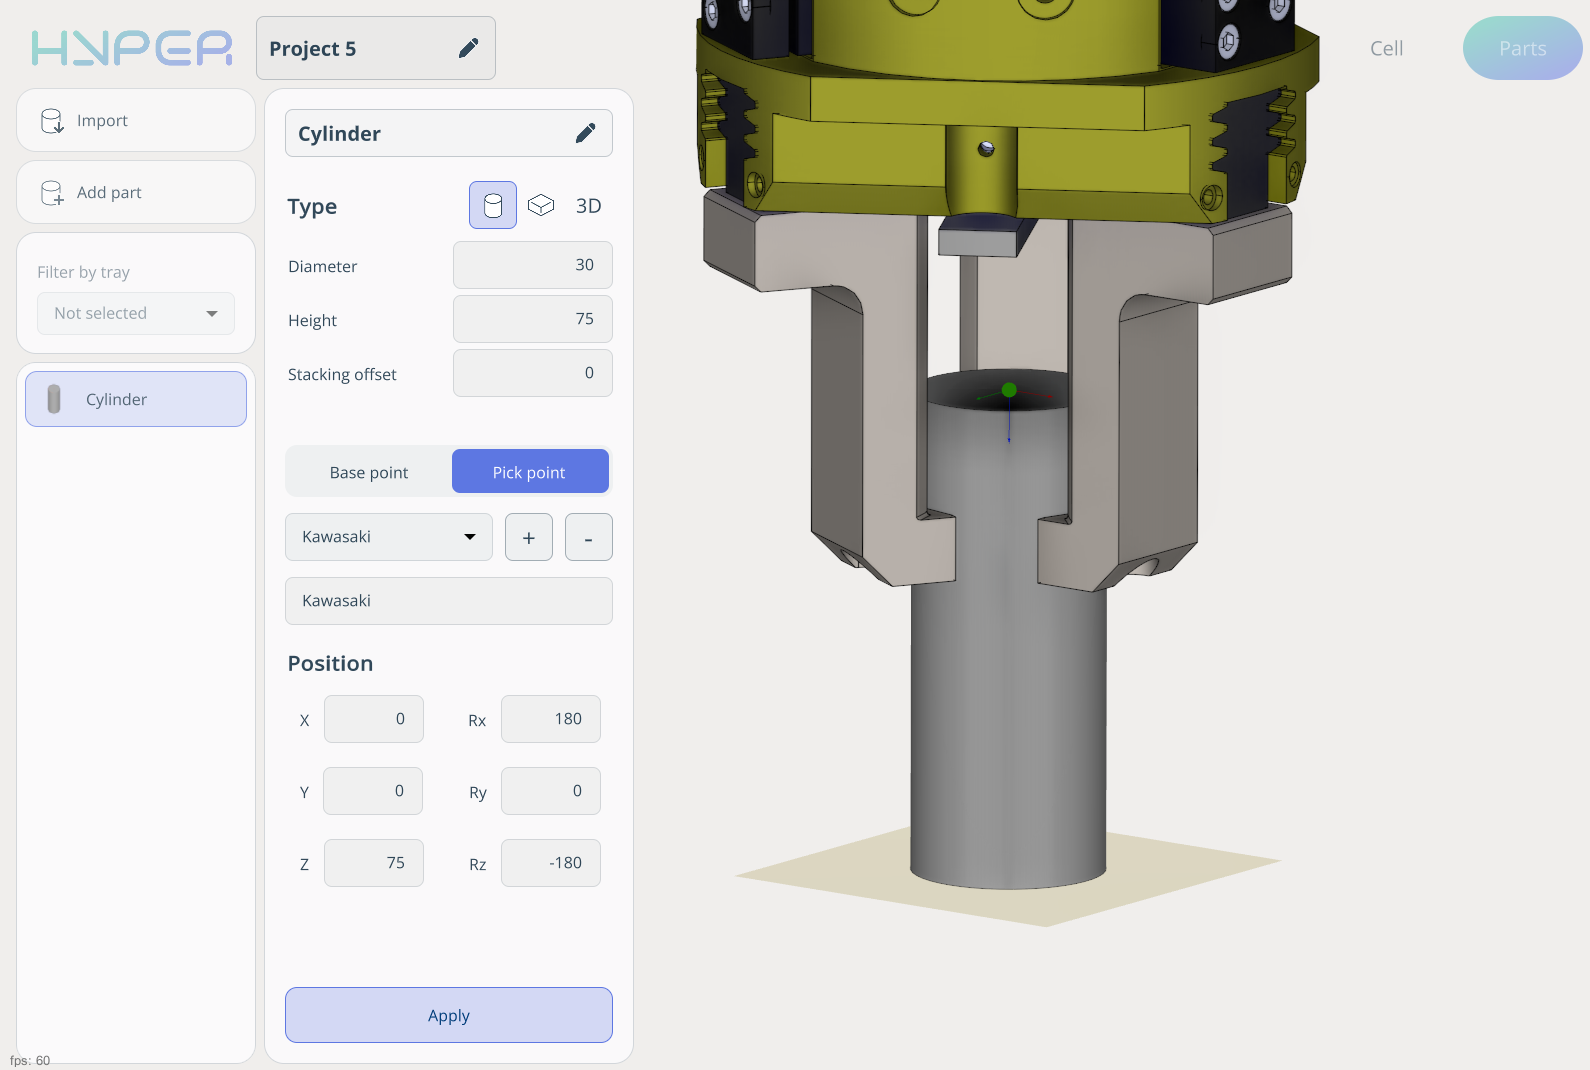Open the Filter by tray dropdown
The width and height of the screenshot is (1590, 1070).
[136, 313]
